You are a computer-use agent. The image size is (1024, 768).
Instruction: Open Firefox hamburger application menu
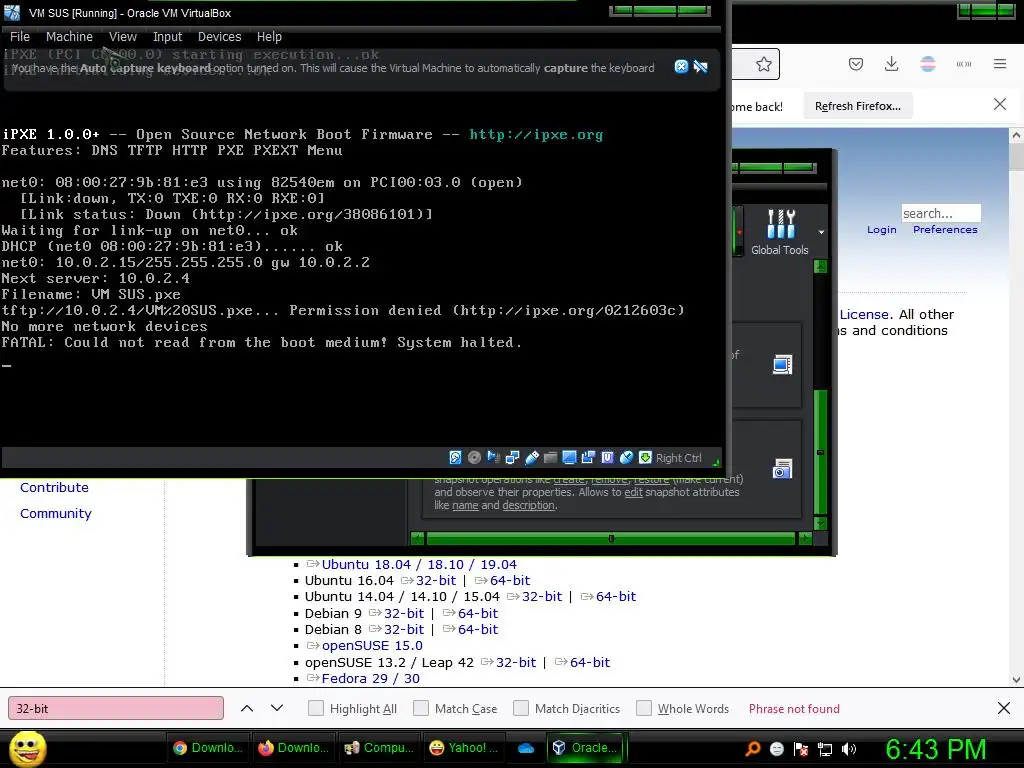[x=1000, y=64]
